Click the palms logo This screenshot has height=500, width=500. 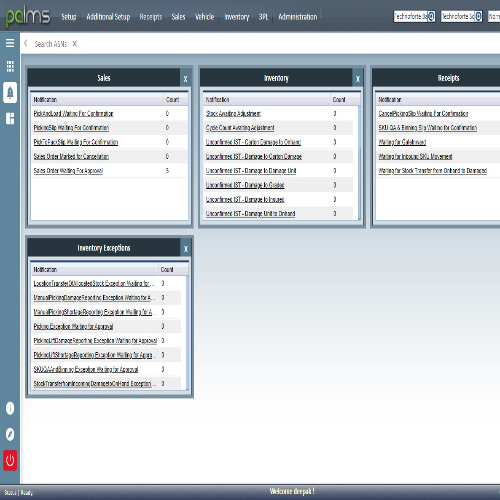coord(28,16)
